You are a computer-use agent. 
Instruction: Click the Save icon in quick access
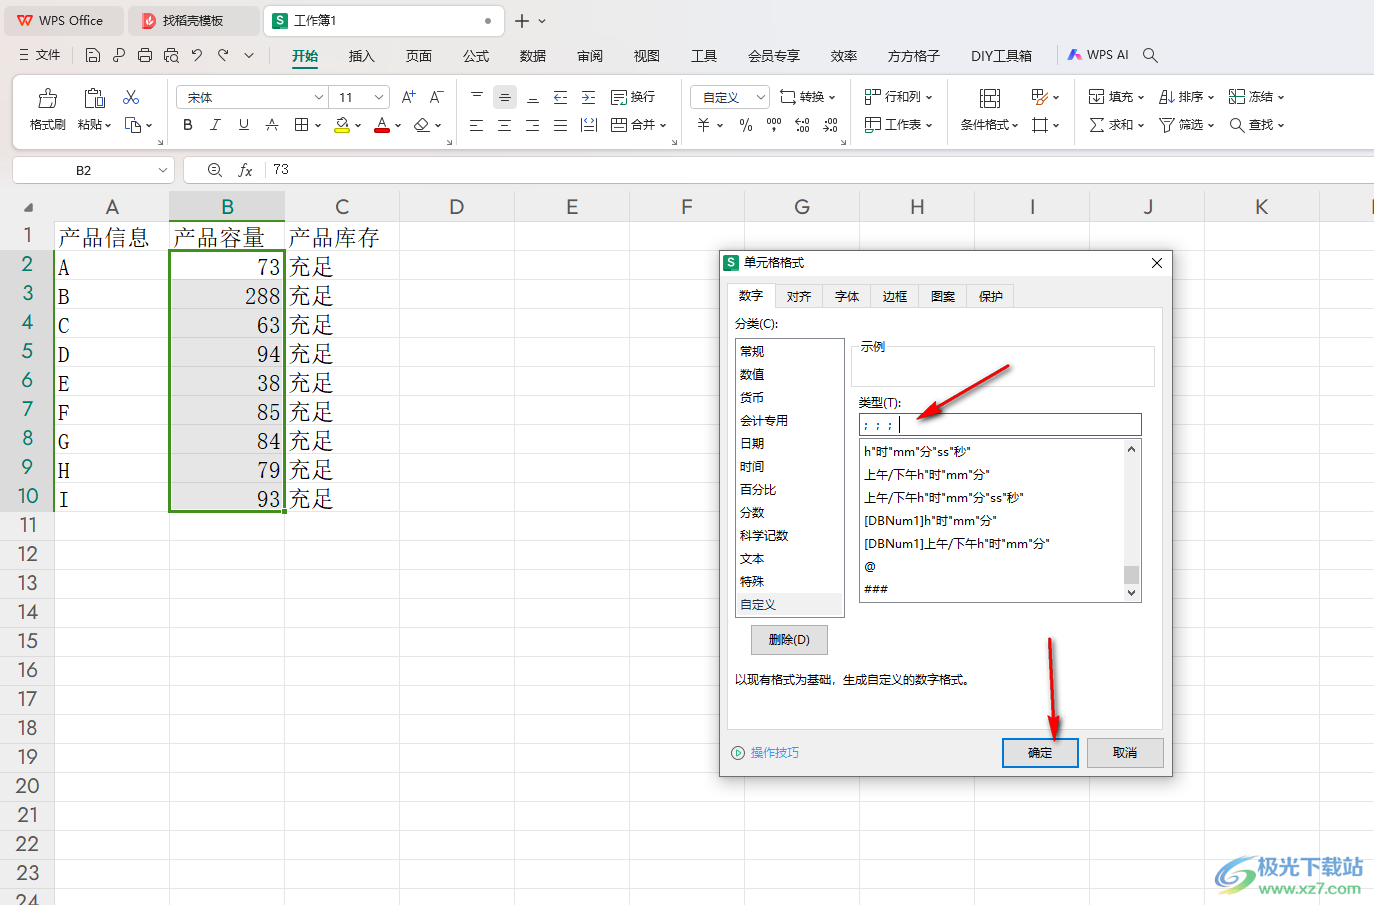click(93, 55)
